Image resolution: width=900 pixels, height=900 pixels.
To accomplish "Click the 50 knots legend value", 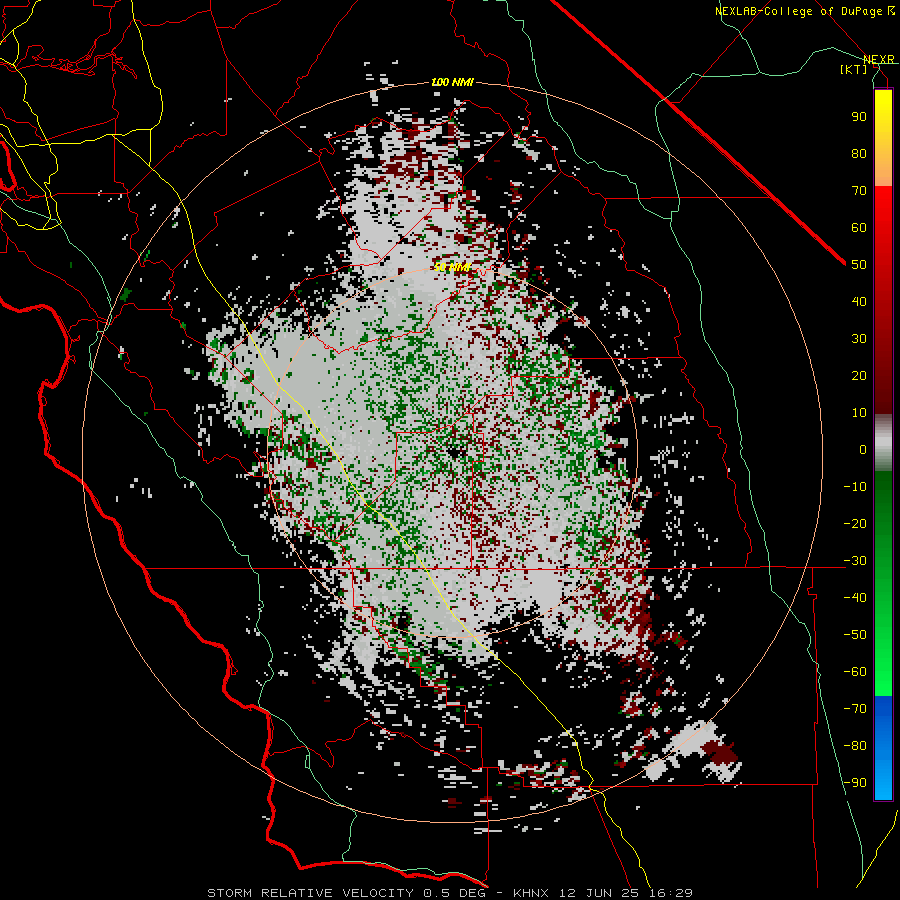I will (859, 265).
